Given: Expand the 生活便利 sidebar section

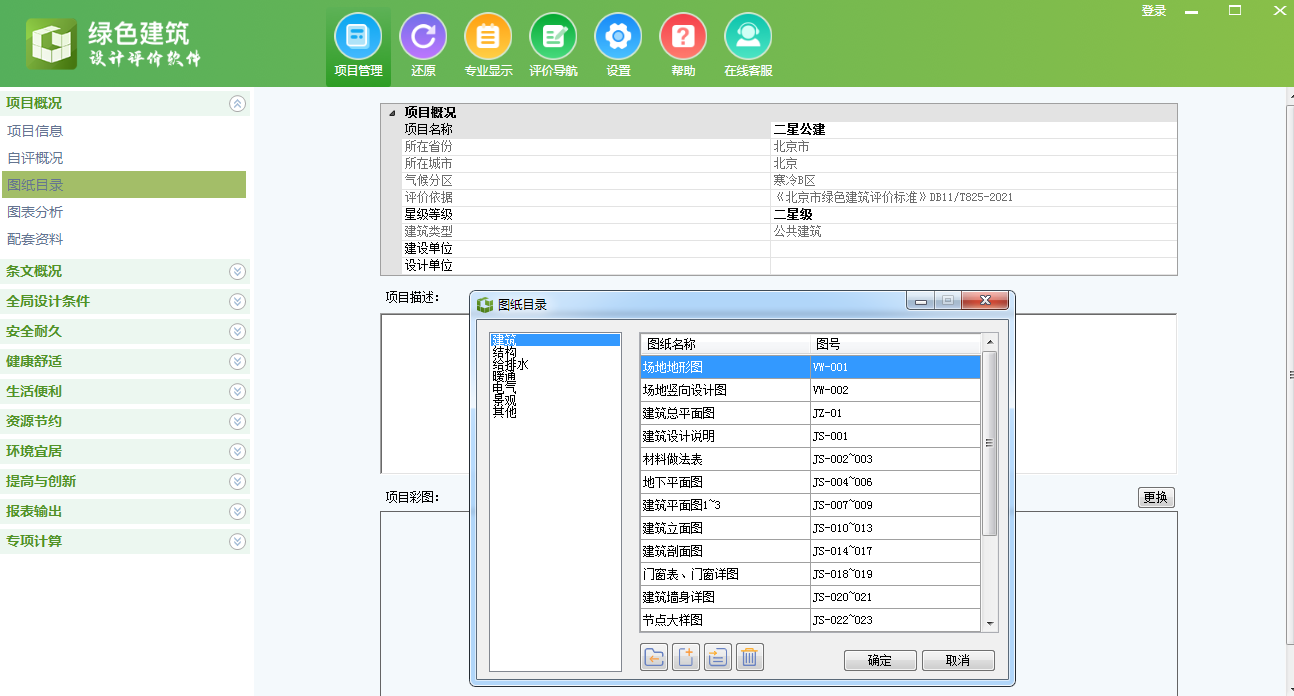Looking at the screenshot, I should pos(237,391).
